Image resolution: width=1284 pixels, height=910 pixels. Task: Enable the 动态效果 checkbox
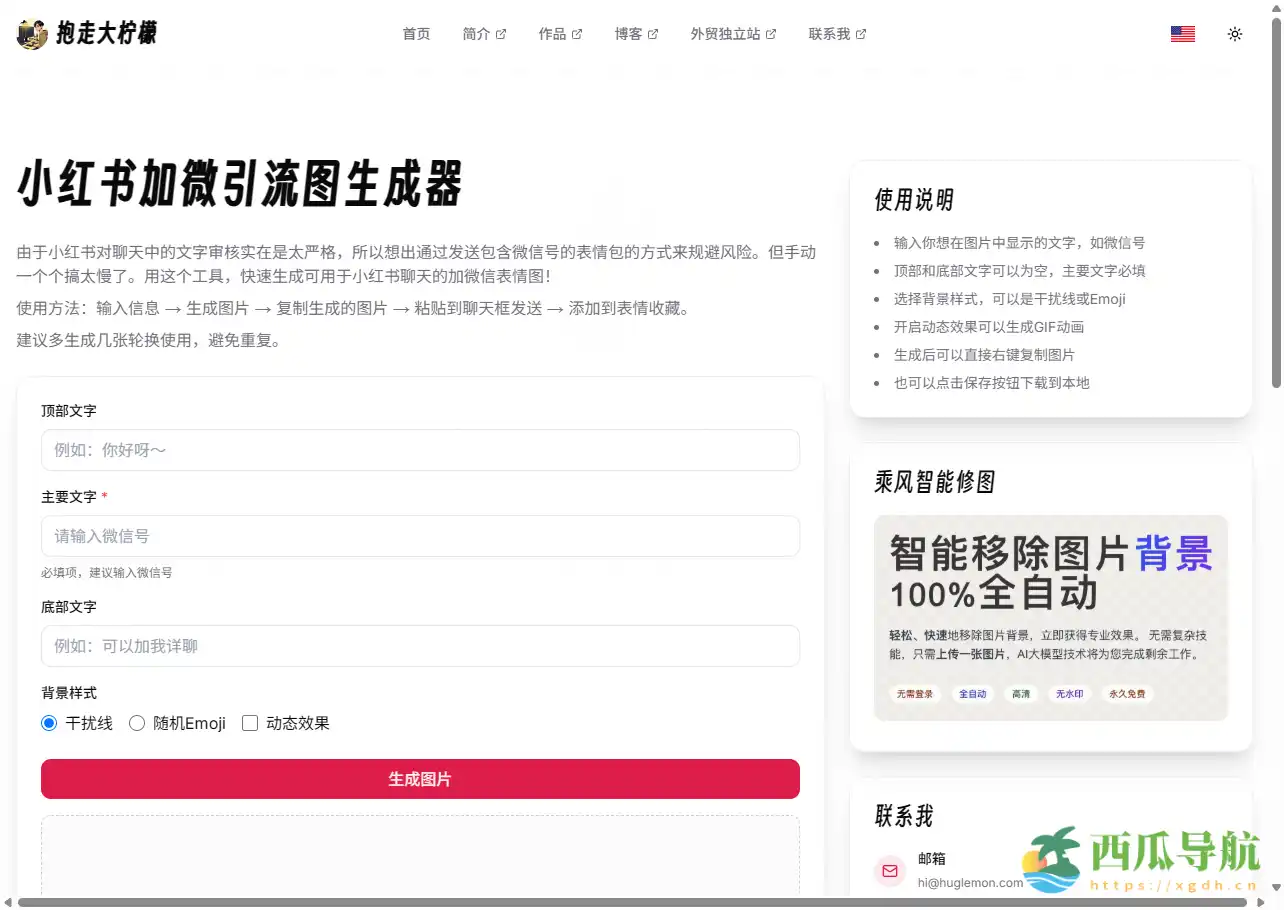(x=250, y=722)
